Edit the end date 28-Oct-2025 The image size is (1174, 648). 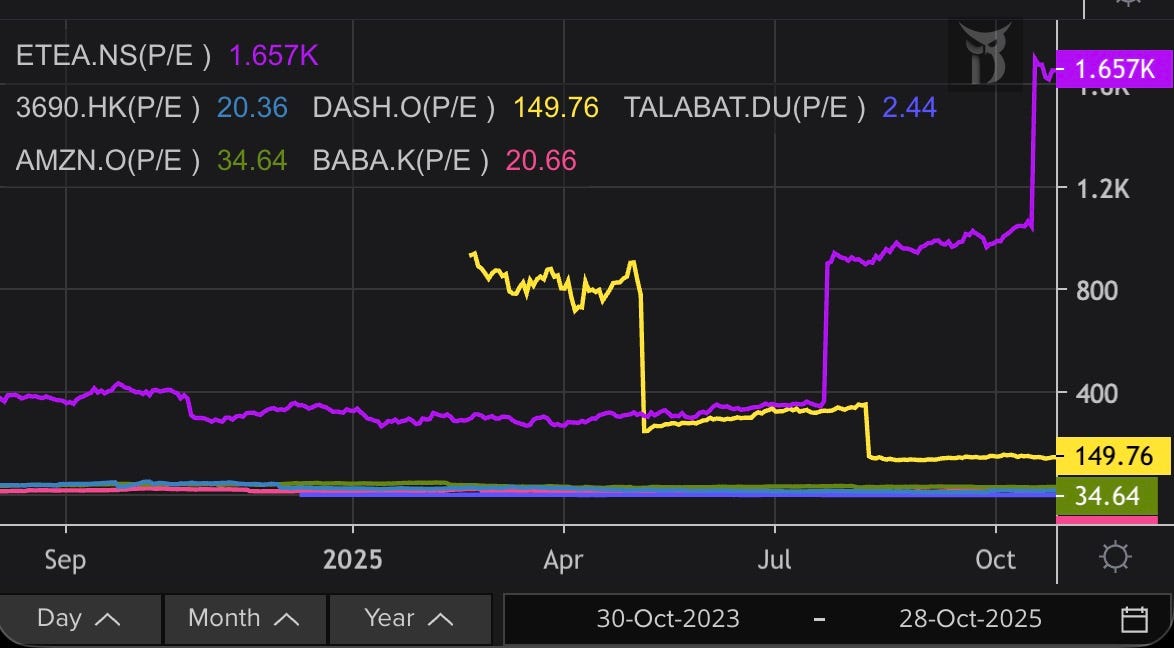[970, 619]
